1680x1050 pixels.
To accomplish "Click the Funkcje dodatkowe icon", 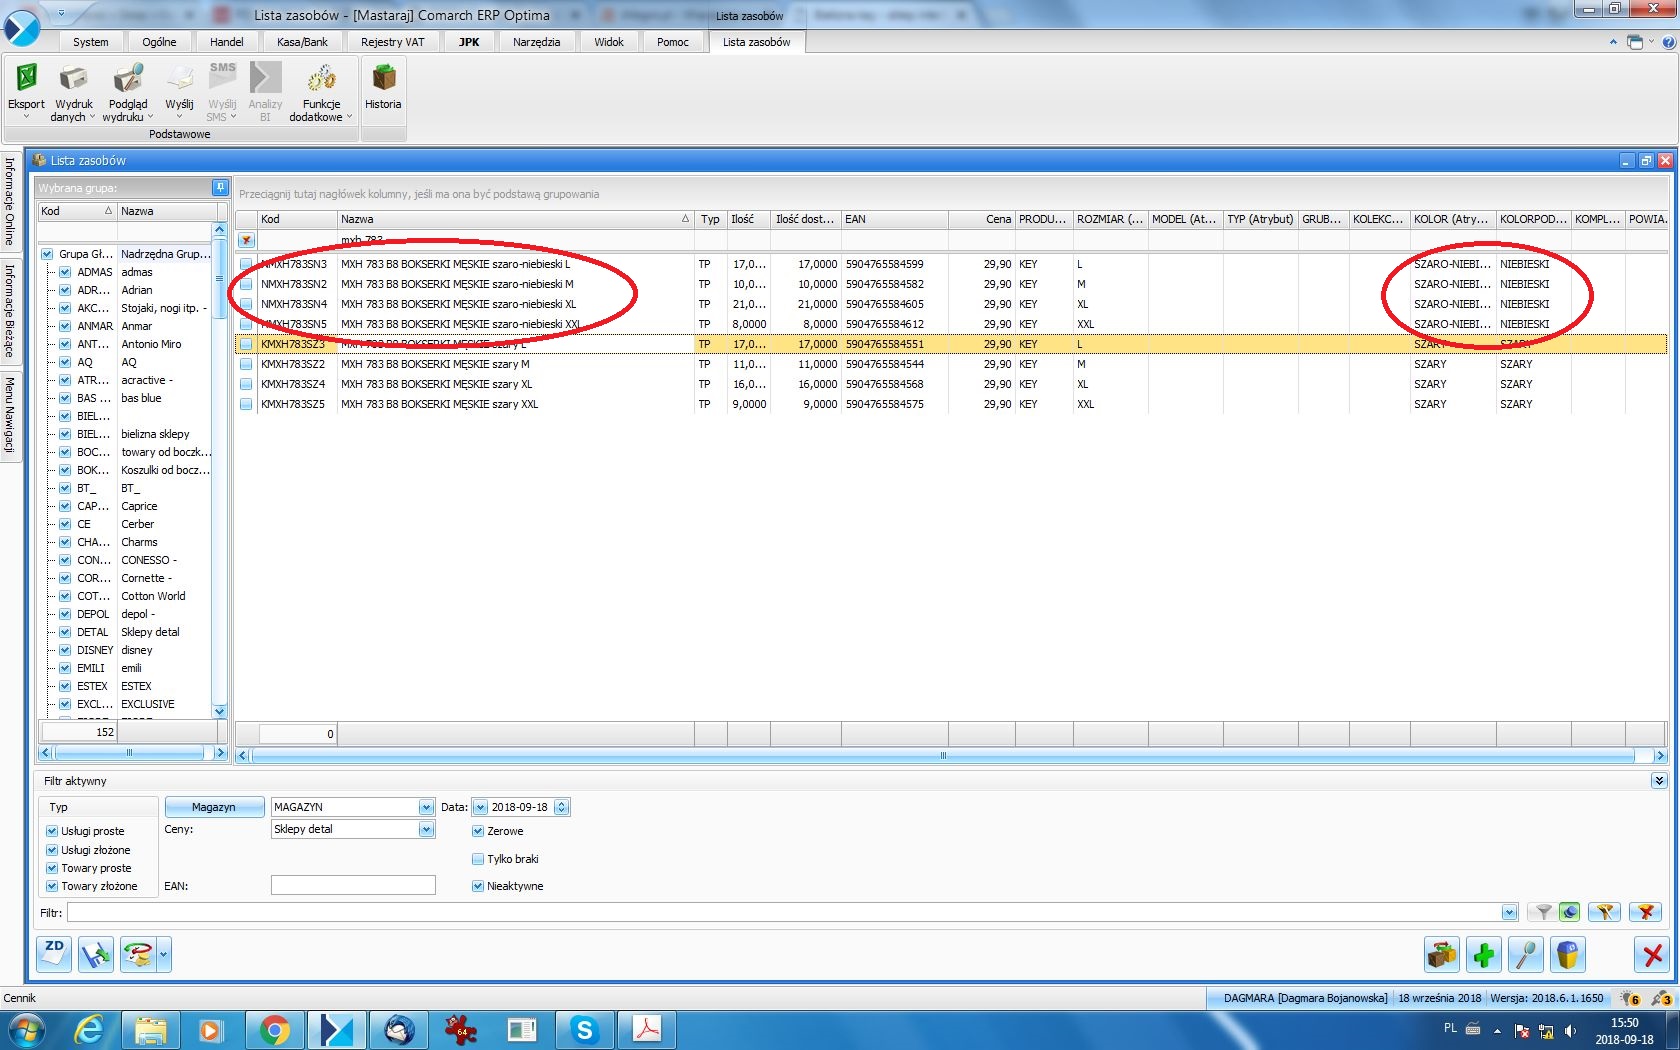I will click(321, 80).
